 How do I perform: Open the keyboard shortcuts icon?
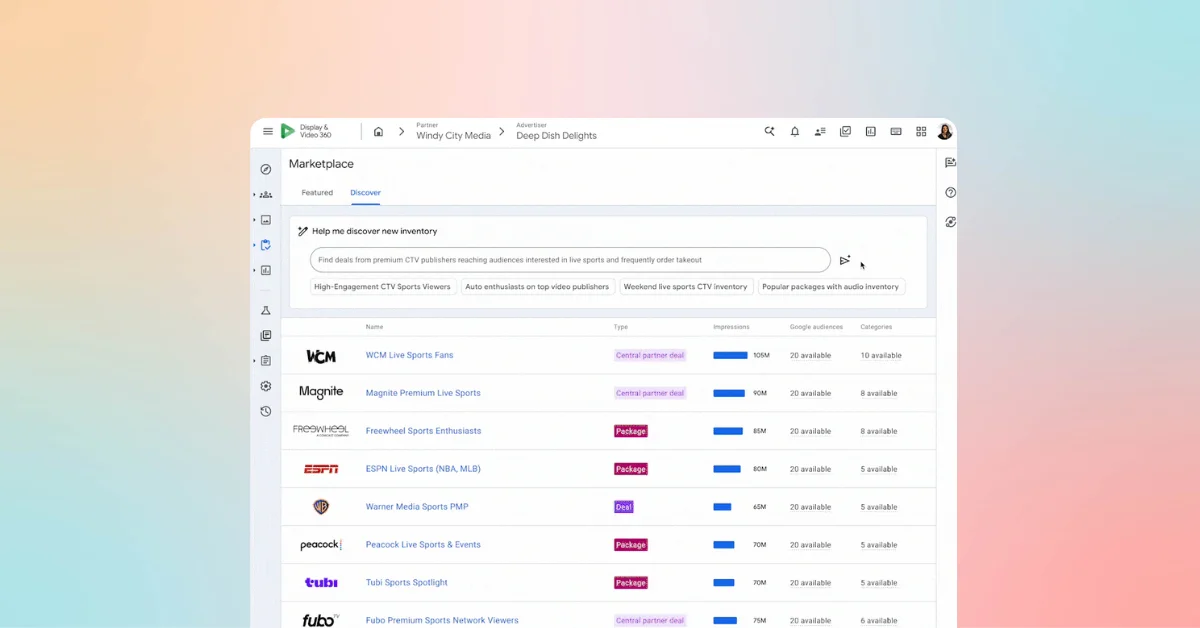896,131
